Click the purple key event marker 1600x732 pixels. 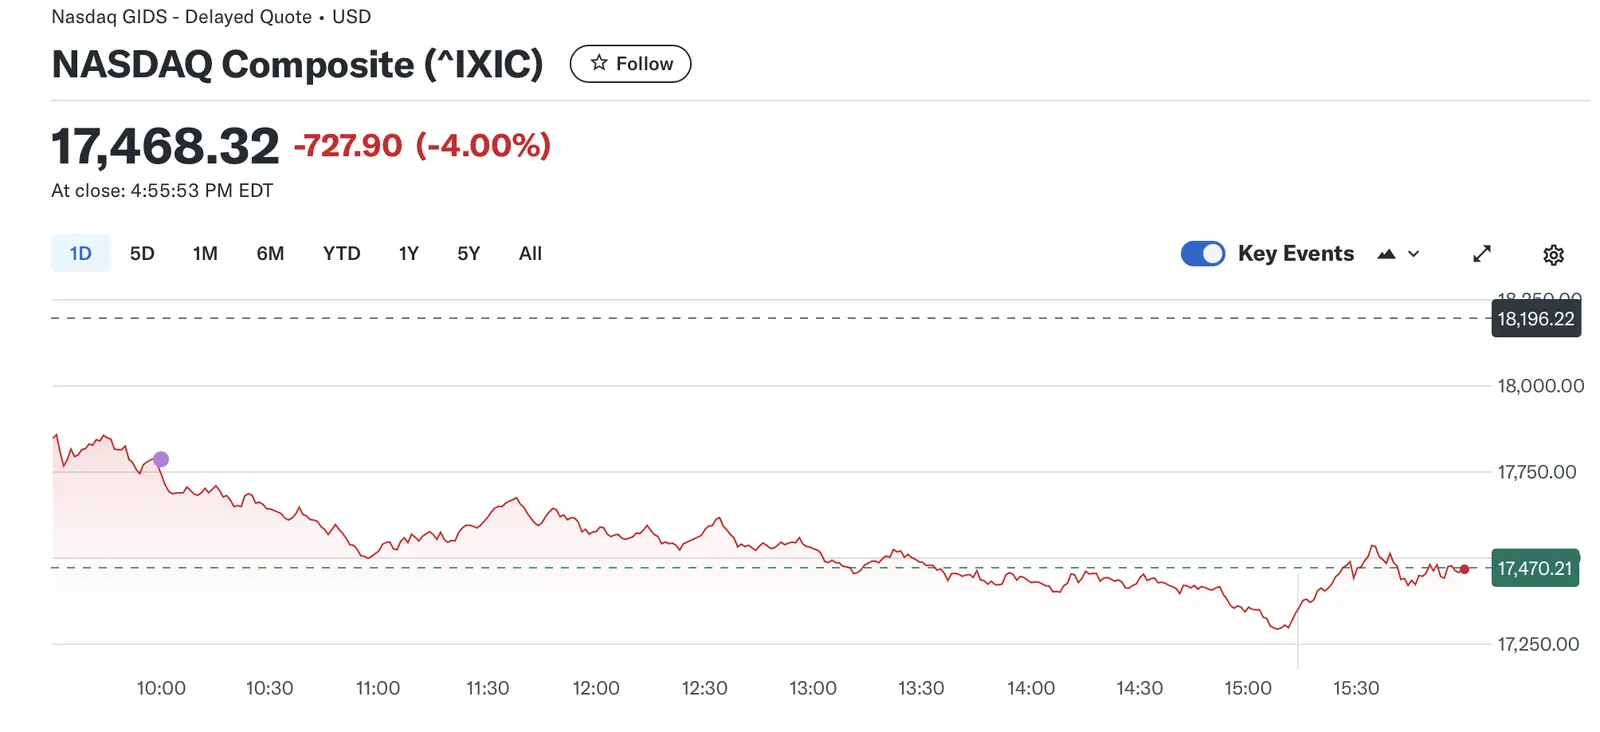click(161, 459)
